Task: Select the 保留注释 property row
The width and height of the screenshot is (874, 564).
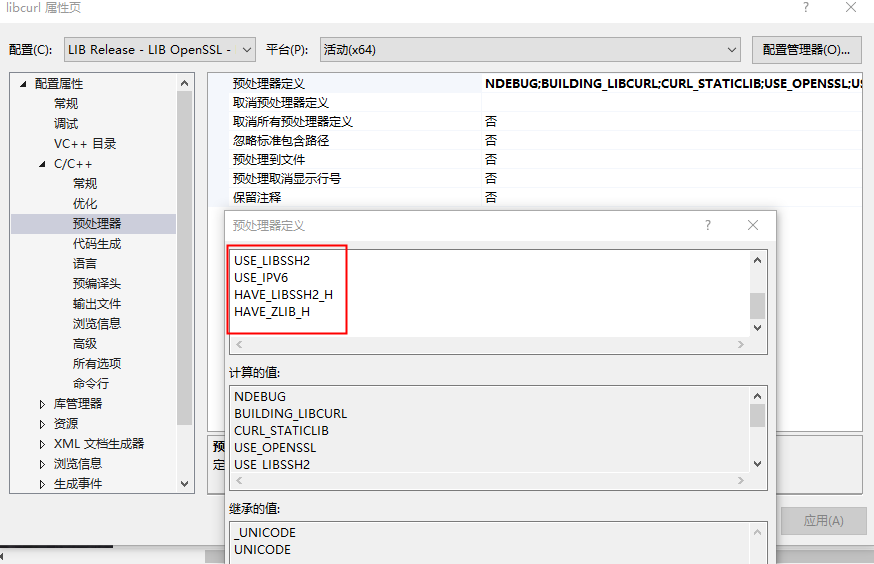Action: click(x=535, y=197)
